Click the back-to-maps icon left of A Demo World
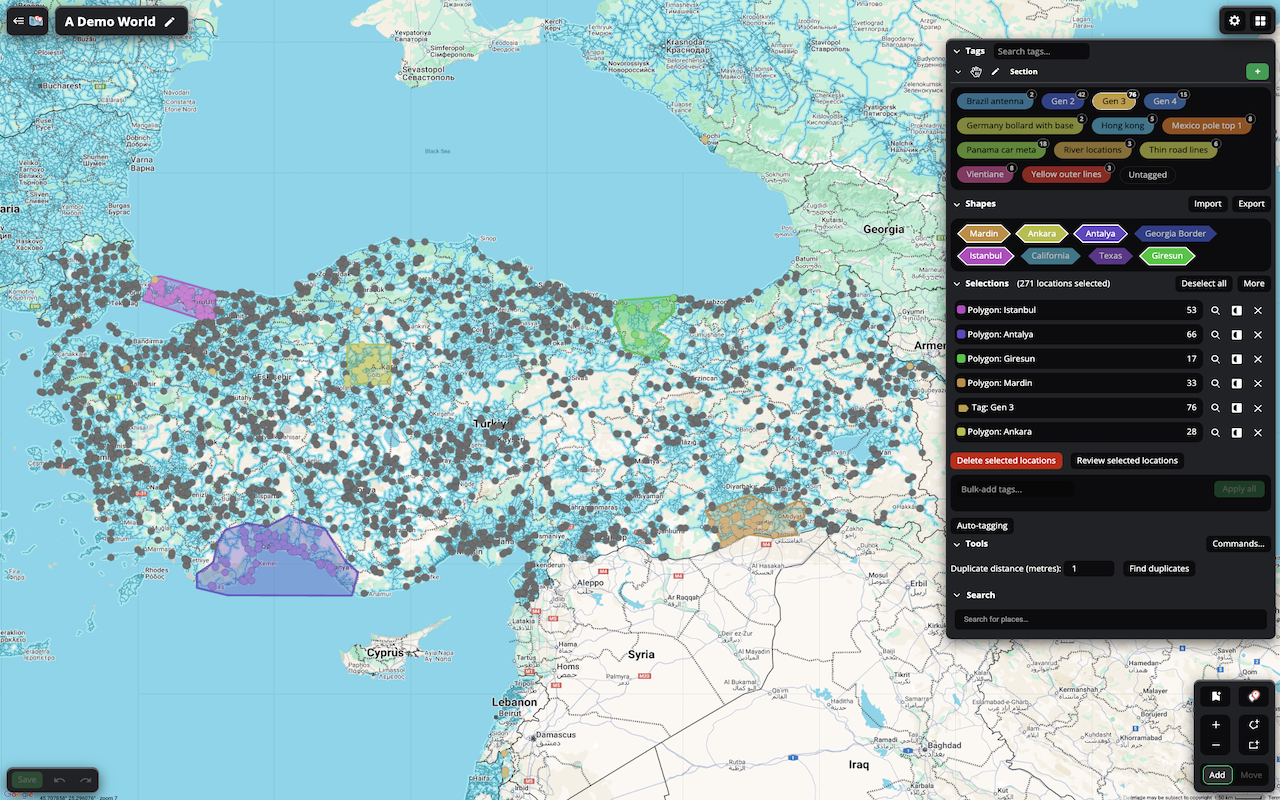This screenshot has height=800, width=1280. pos(28,21)
